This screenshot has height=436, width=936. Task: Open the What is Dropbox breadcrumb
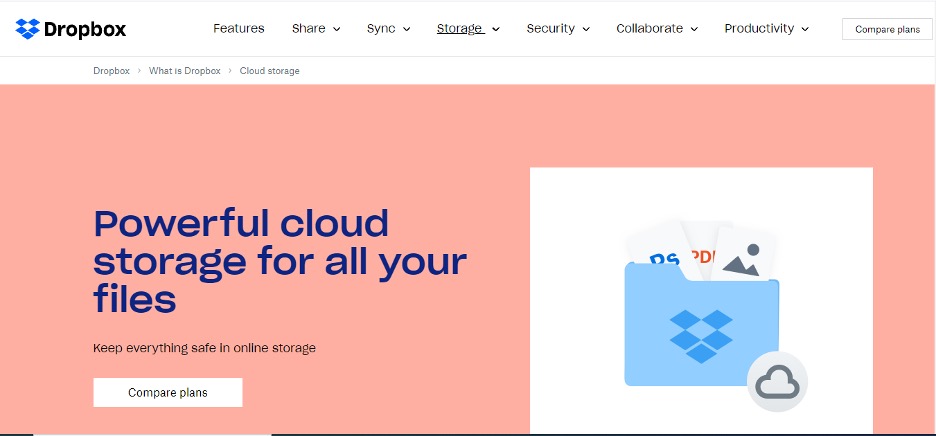point(184,71)
